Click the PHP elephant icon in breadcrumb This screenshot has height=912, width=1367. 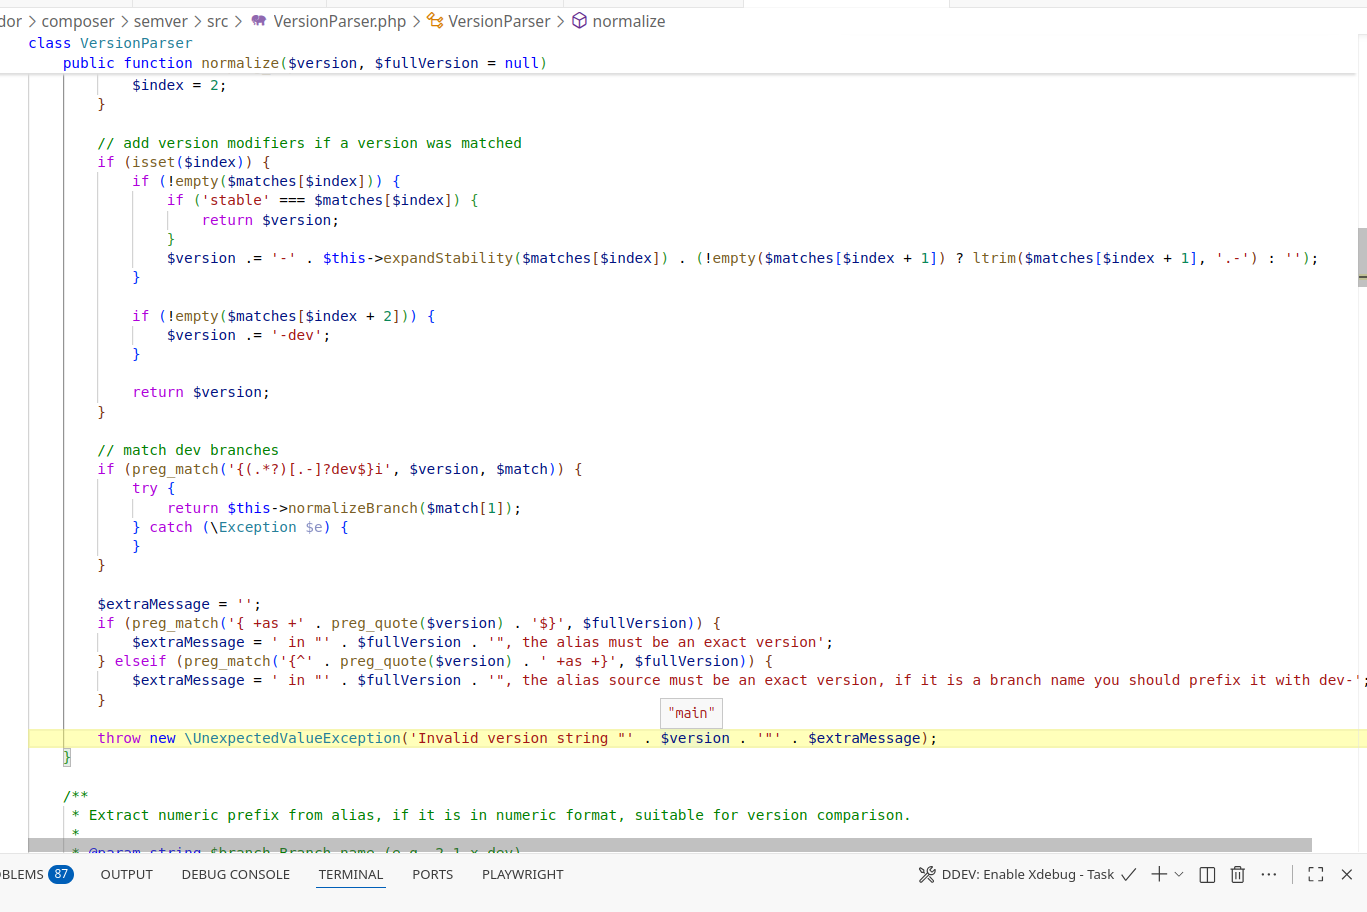[259, 21]
